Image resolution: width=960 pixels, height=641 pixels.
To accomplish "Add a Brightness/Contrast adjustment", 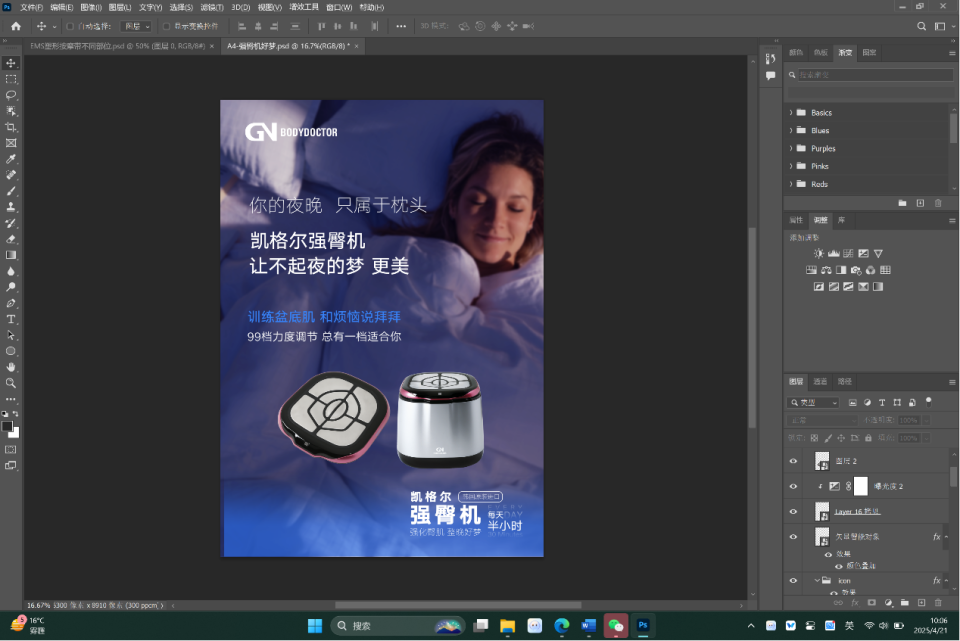I will coord(819,253).
